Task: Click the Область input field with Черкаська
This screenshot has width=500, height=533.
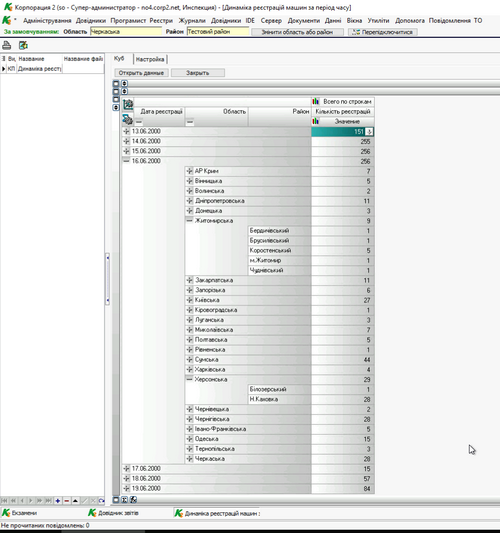Action: pos(126,32)
